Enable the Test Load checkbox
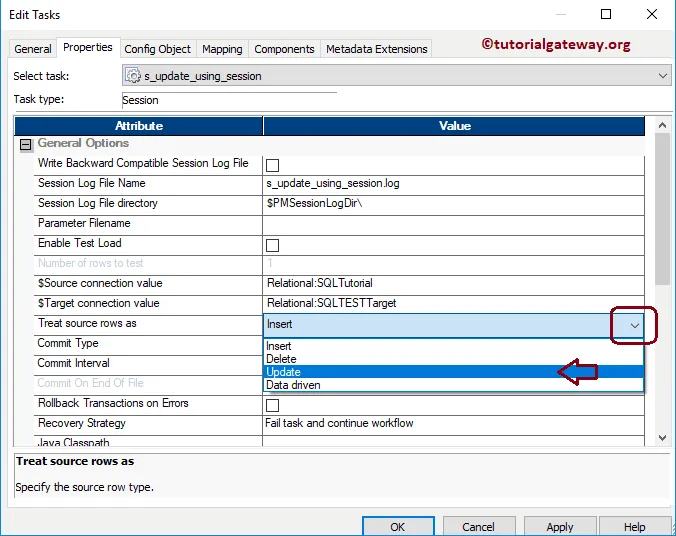The image size is (676, 536). pos(272,245)
